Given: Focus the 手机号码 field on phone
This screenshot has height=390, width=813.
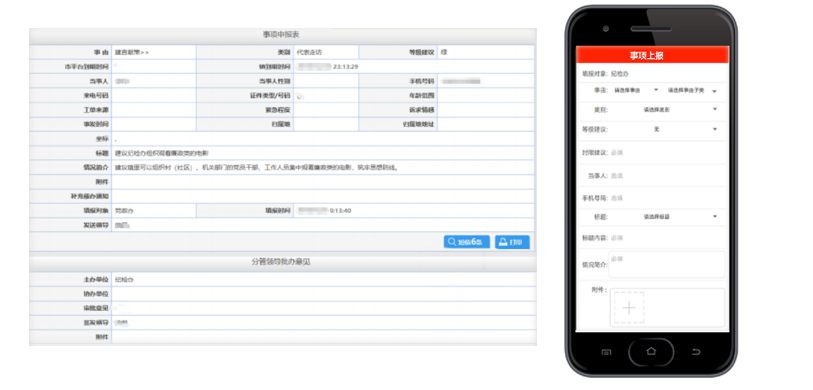Looking at the screenshot, I should pyautogui.click(x=668, y=198).
